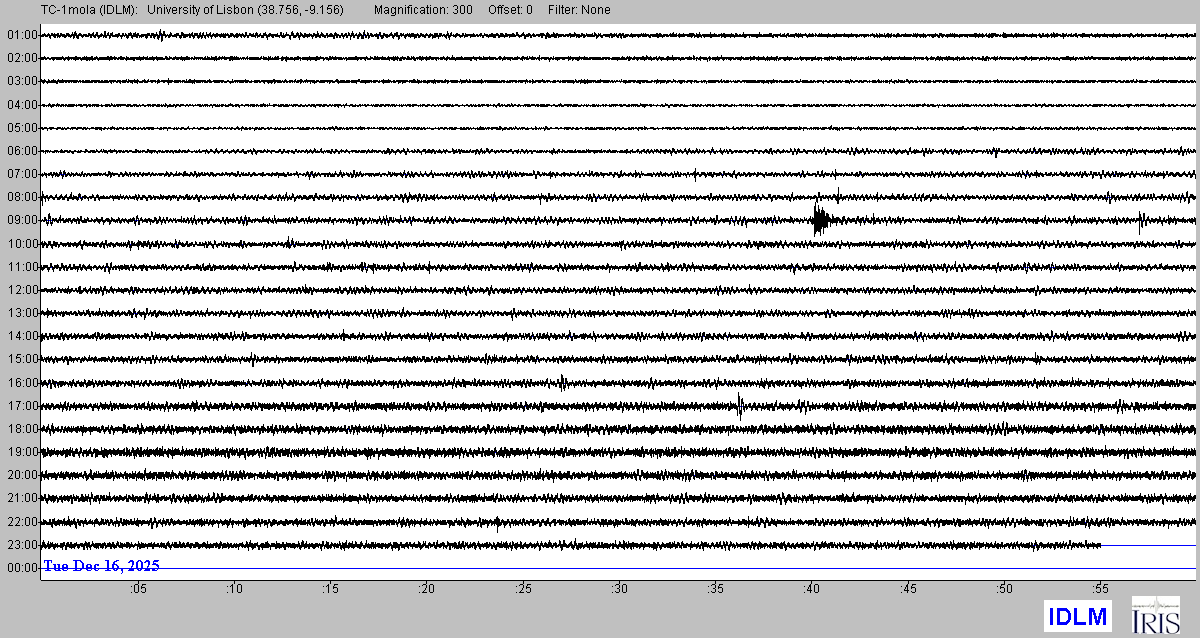Screen dimensions: 1200x638
Task: Click the :40 minute axis tick
Action: (813, 589)
